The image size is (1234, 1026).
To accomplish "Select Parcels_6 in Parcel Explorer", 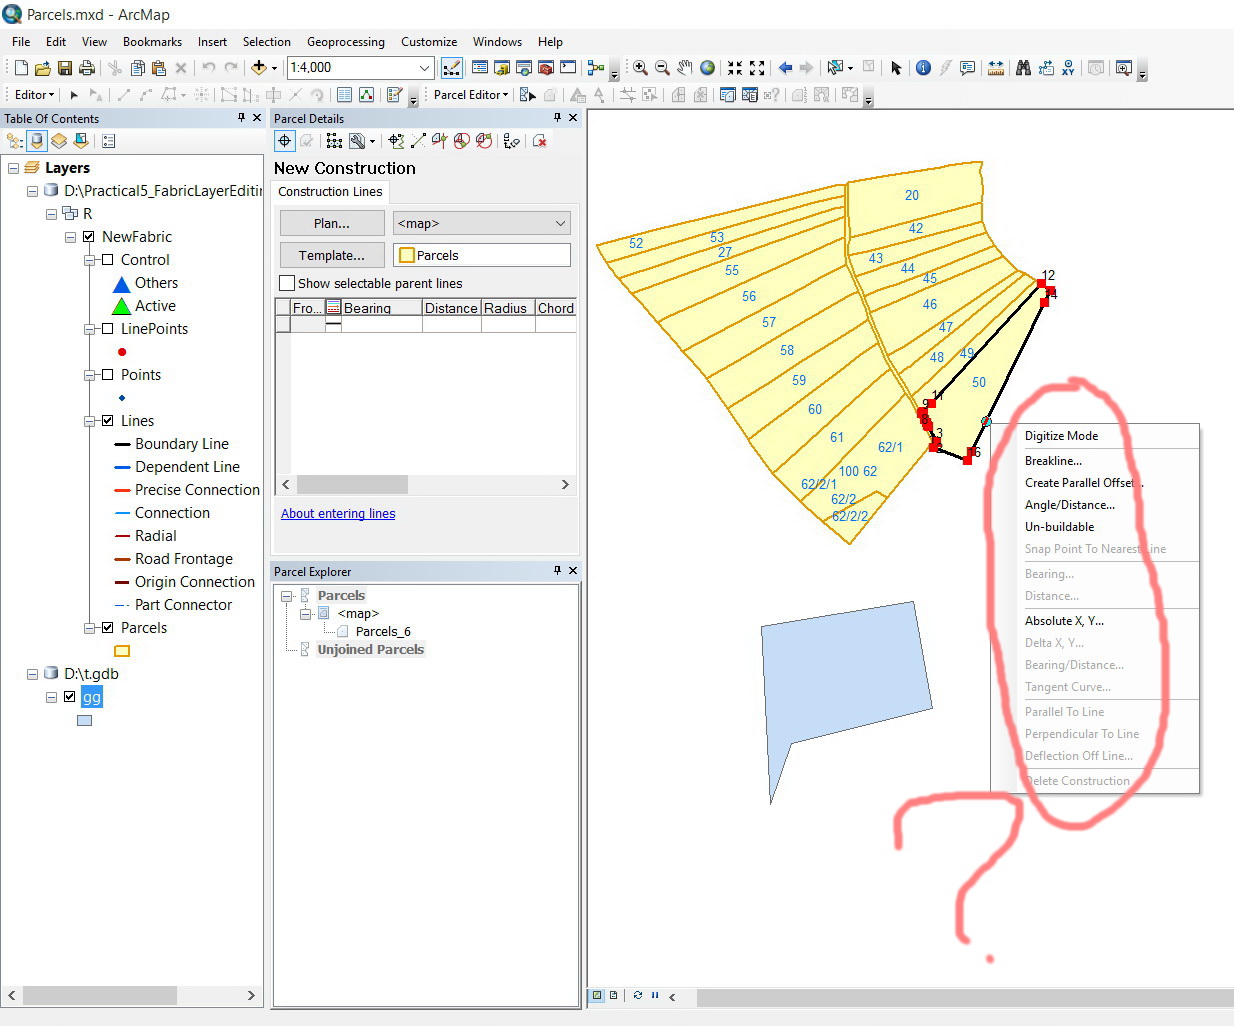I will pos(382,632).
